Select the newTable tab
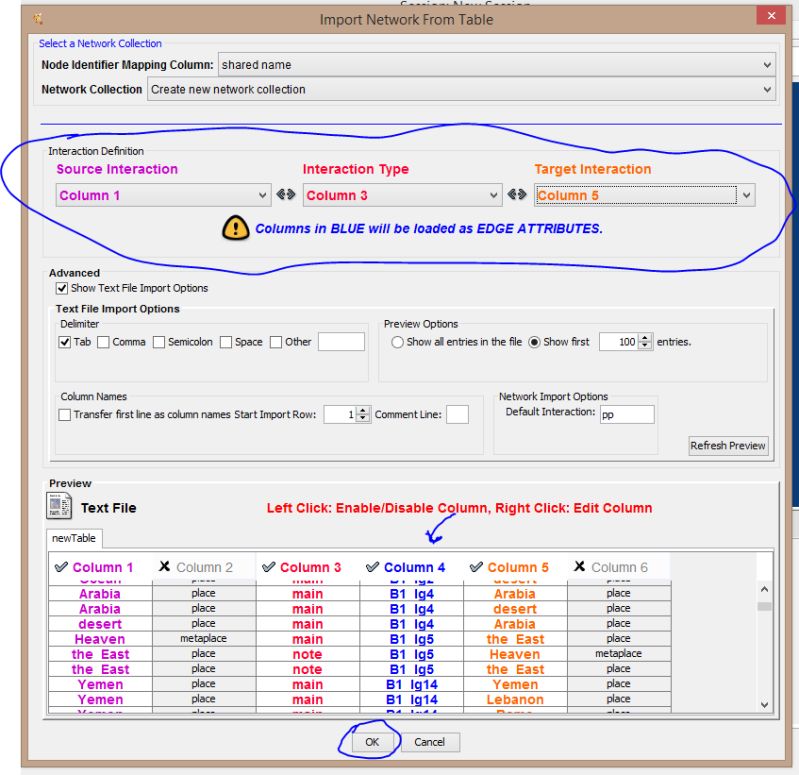This screenshot has height=775, width=799. (74, 538)
